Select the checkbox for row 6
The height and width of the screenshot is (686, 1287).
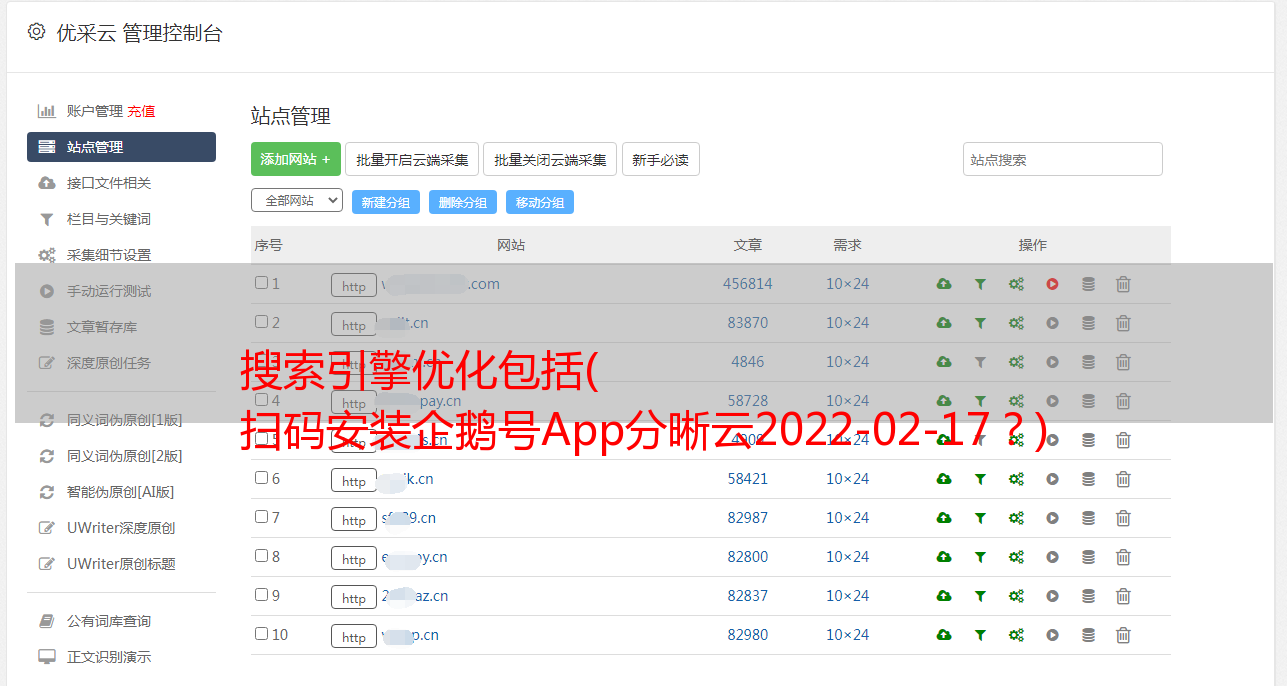(x=261, y=478)
